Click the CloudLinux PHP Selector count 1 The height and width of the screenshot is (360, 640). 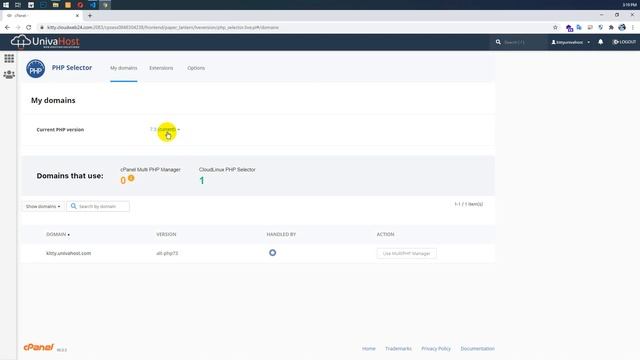202,180
